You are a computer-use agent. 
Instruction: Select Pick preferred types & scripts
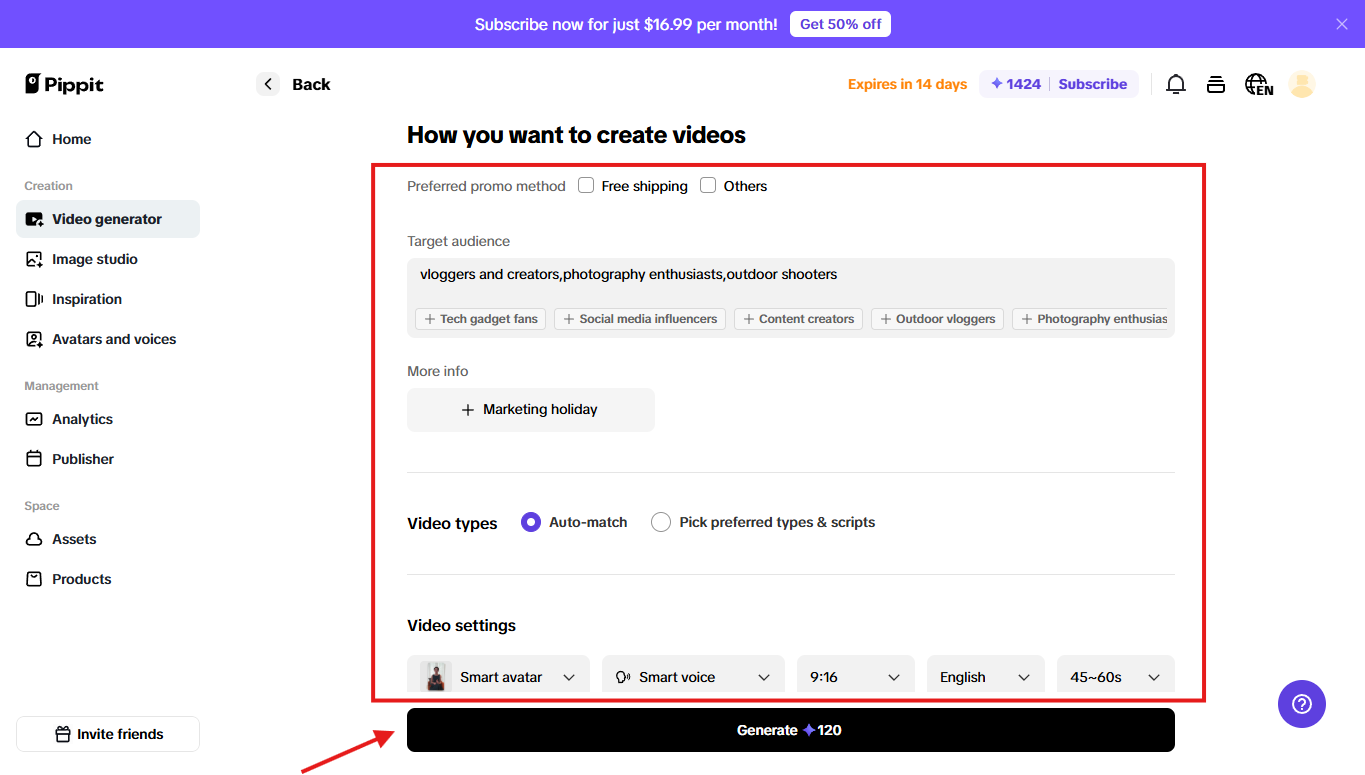(660, 521)
